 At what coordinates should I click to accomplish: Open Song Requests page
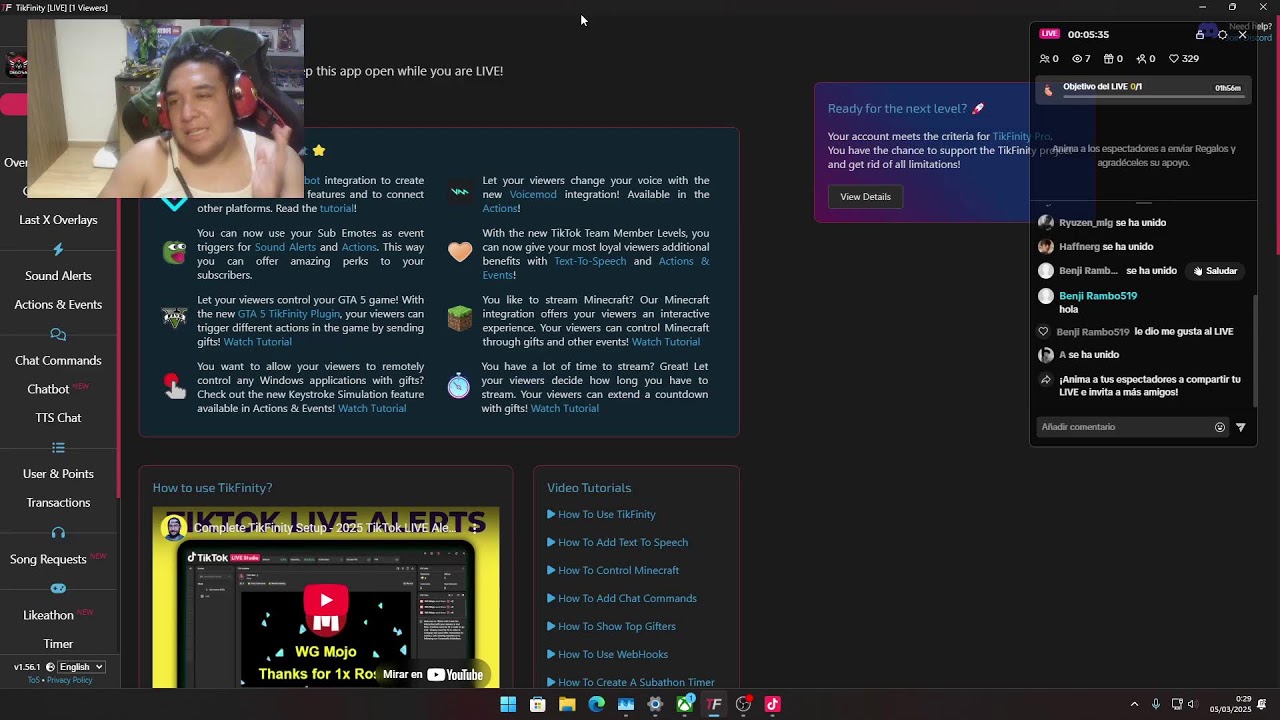click(48, 560)
